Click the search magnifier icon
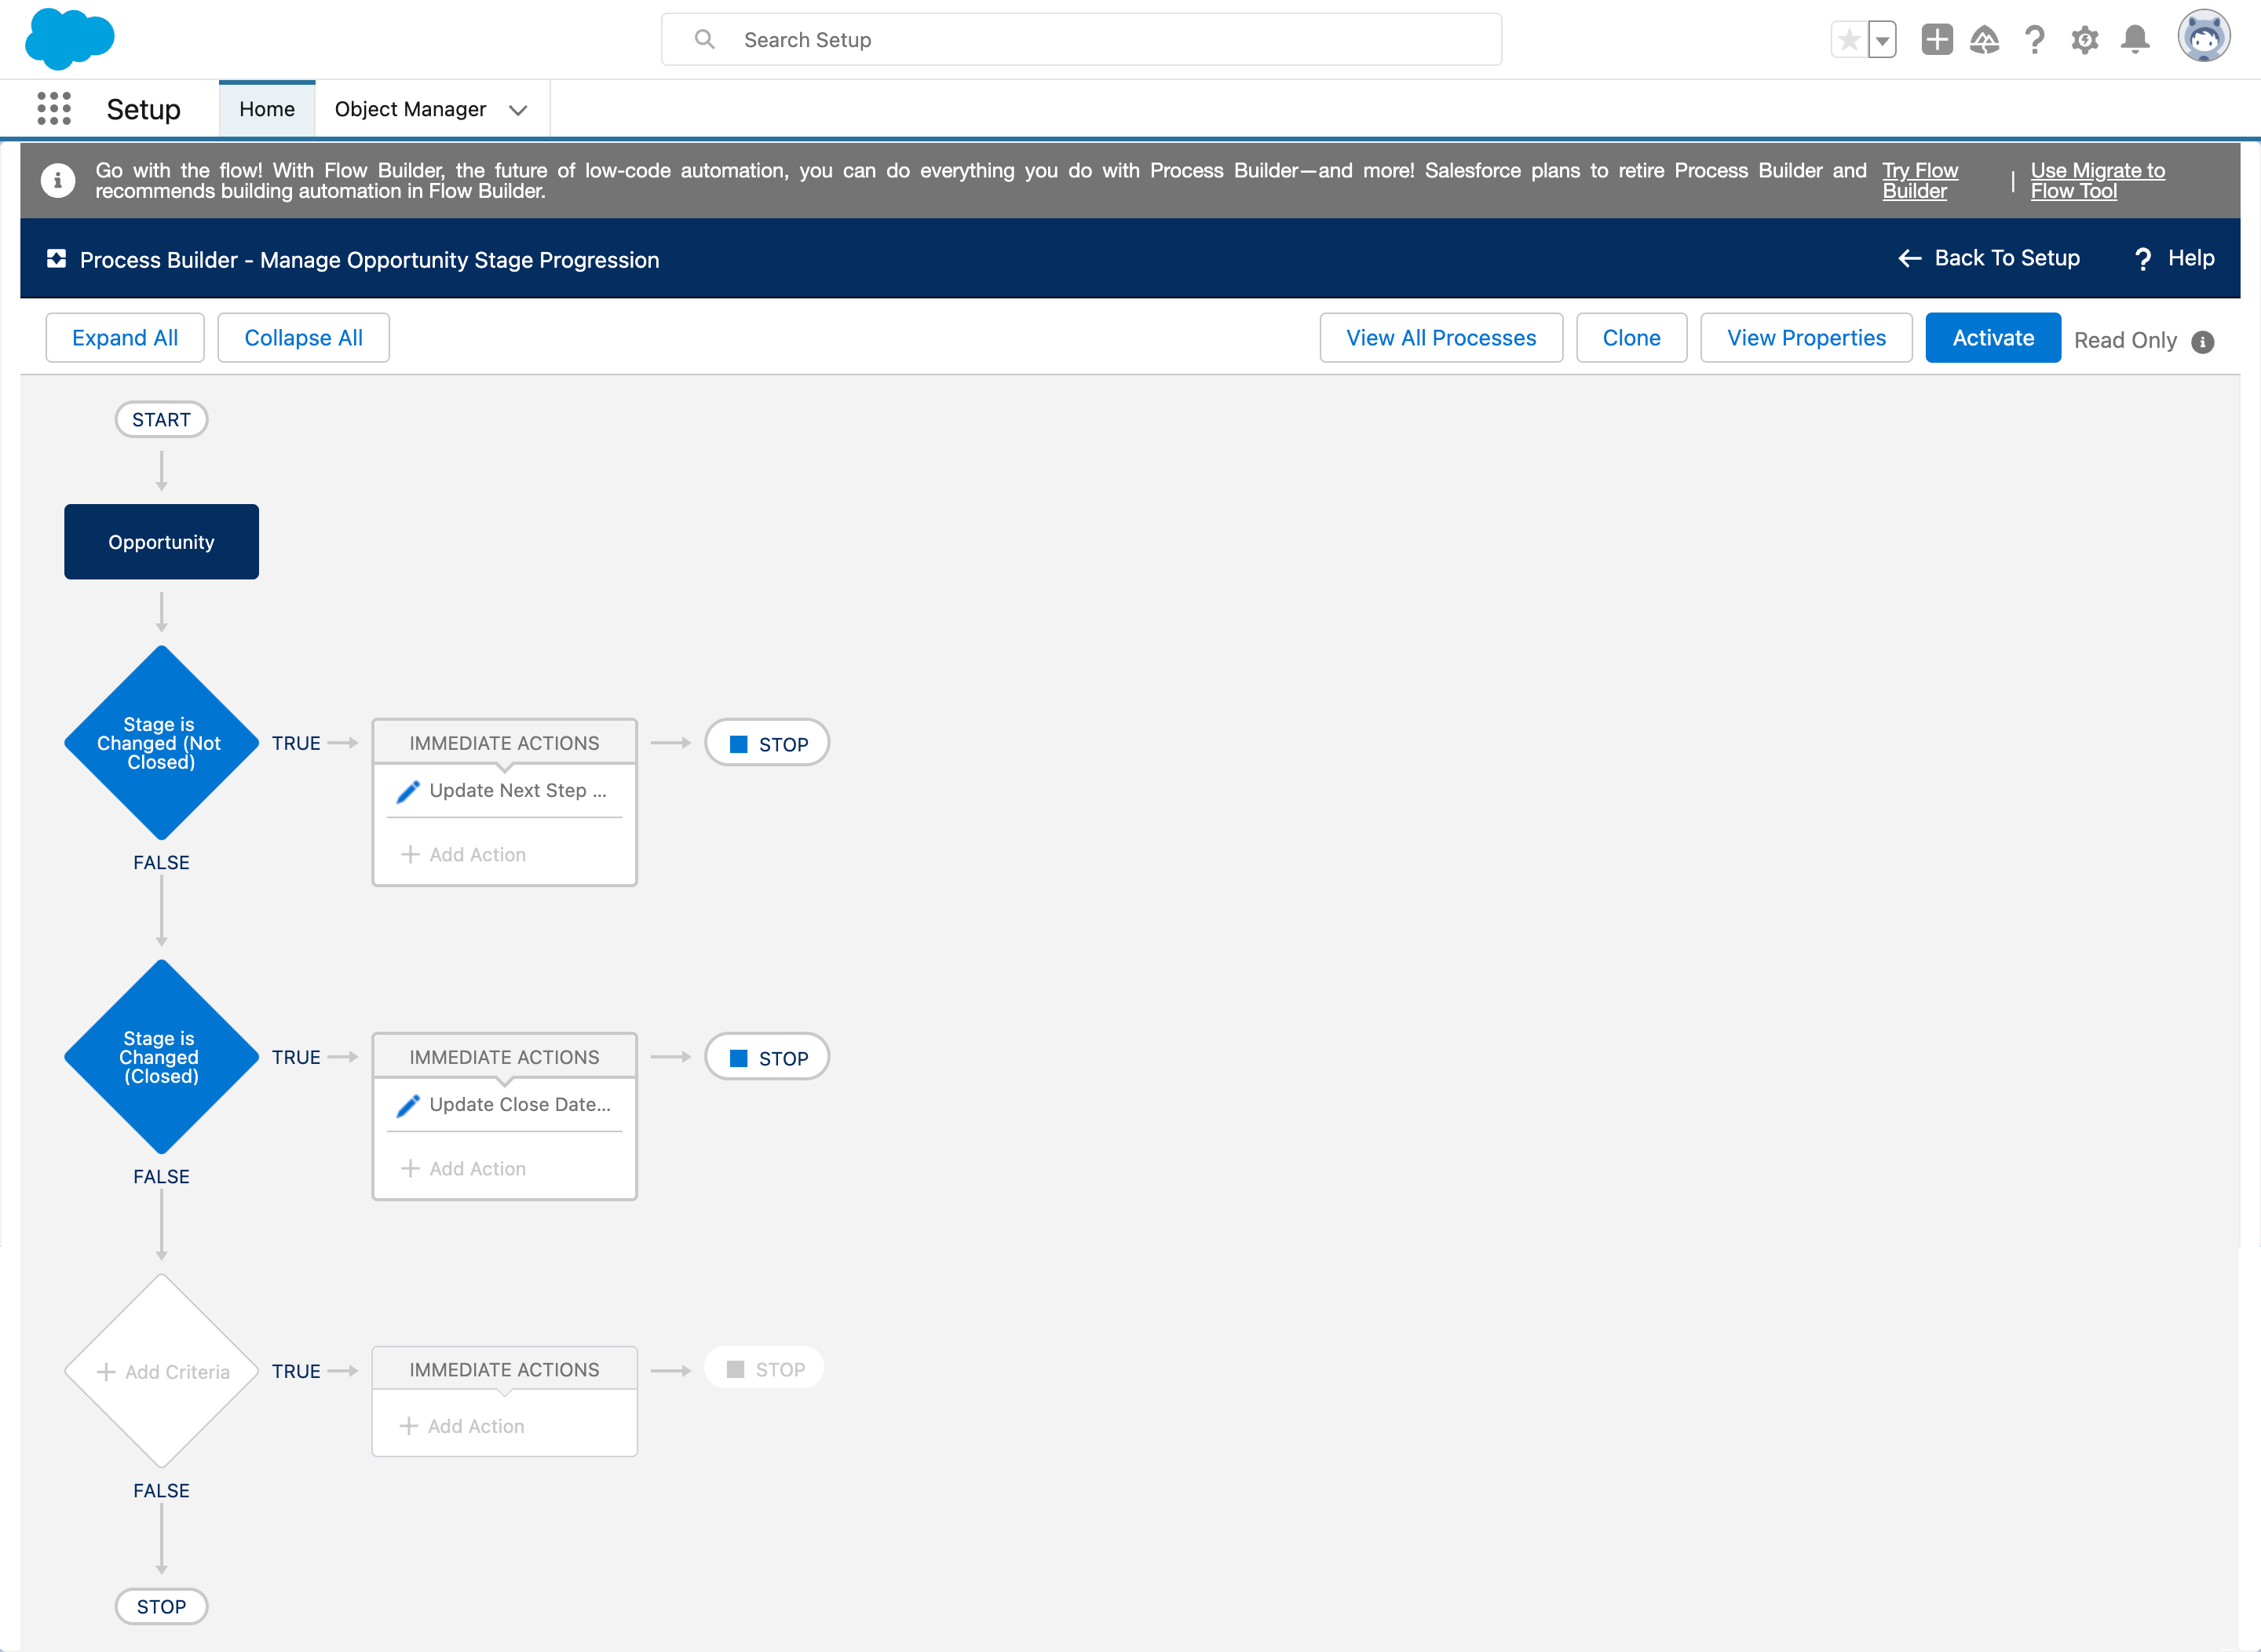The width and height of the screenshot is (2261, 1652). click(x=705, y=39)
